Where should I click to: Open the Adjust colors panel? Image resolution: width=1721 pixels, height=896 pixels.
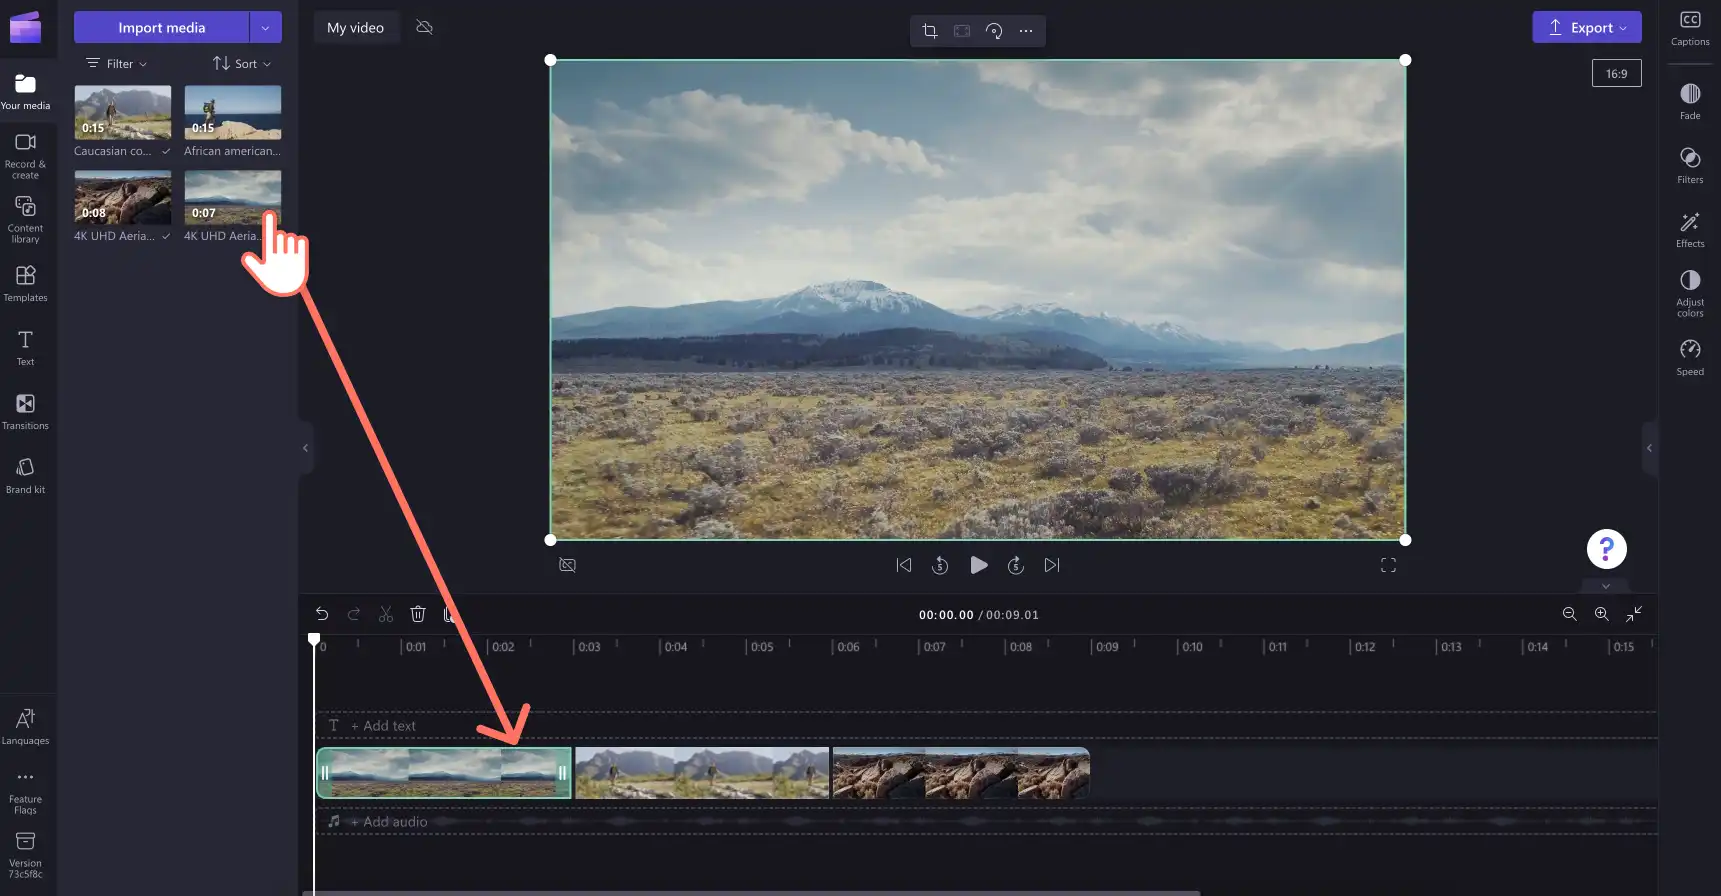tap(1690, 293)
